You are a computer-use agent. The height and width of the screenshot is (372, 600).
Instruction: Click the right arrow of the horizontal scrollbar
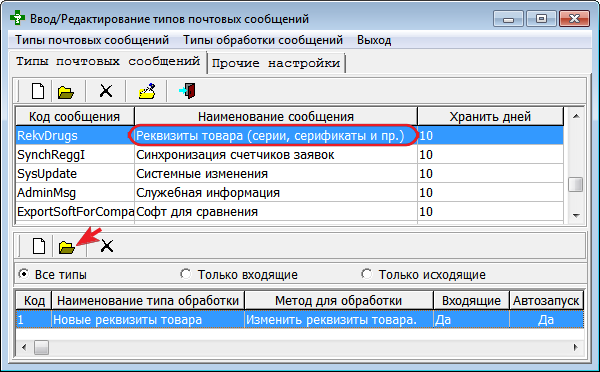click(576, 348)
